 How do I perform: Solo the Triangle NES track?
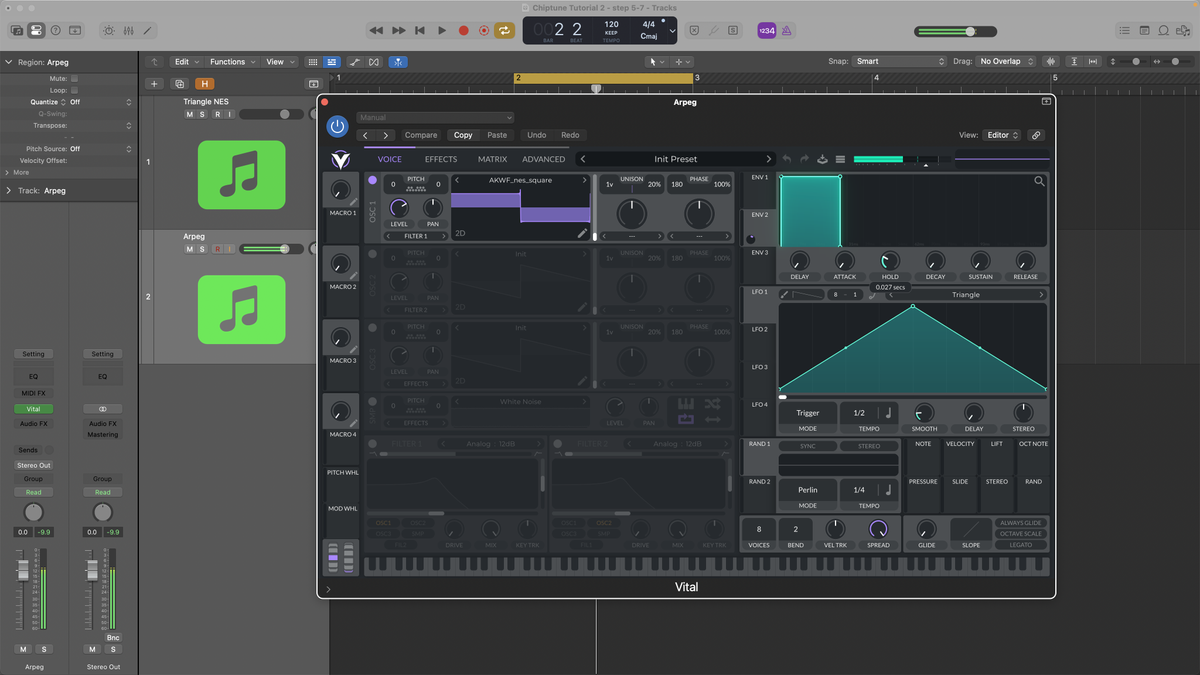tap(201, 113)
